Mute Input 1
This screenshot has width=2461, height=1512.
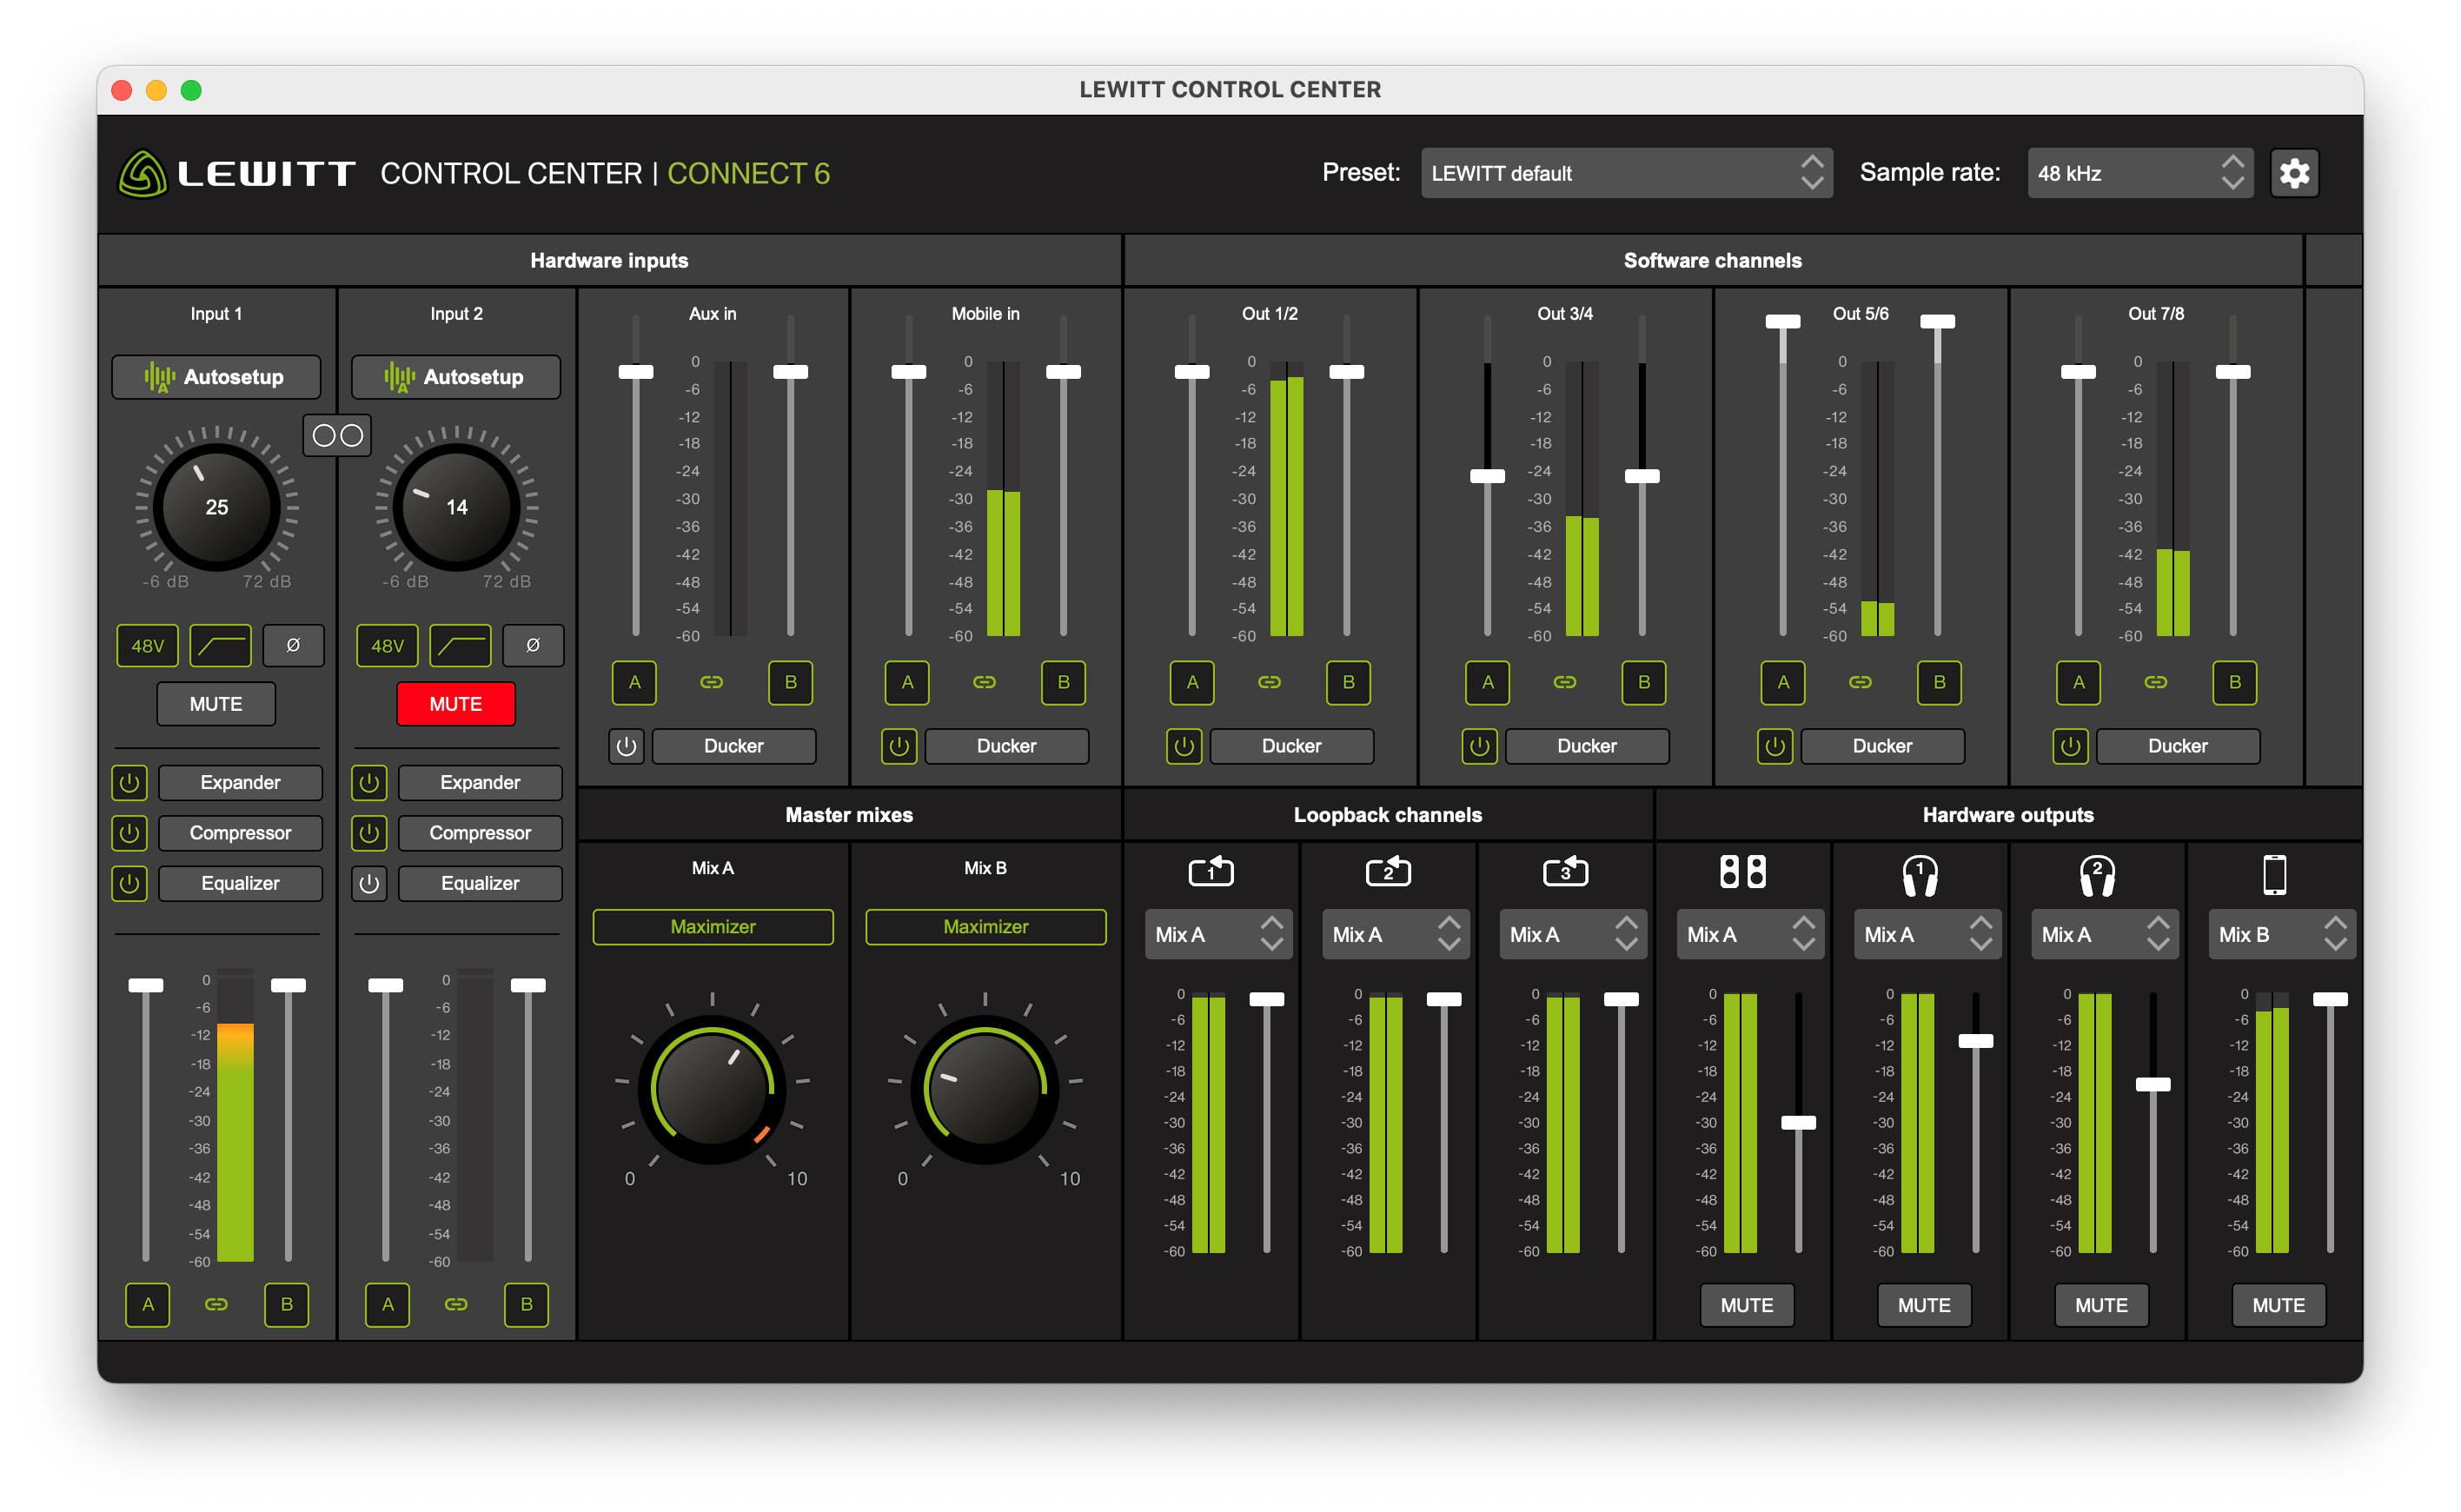point(216,704)
